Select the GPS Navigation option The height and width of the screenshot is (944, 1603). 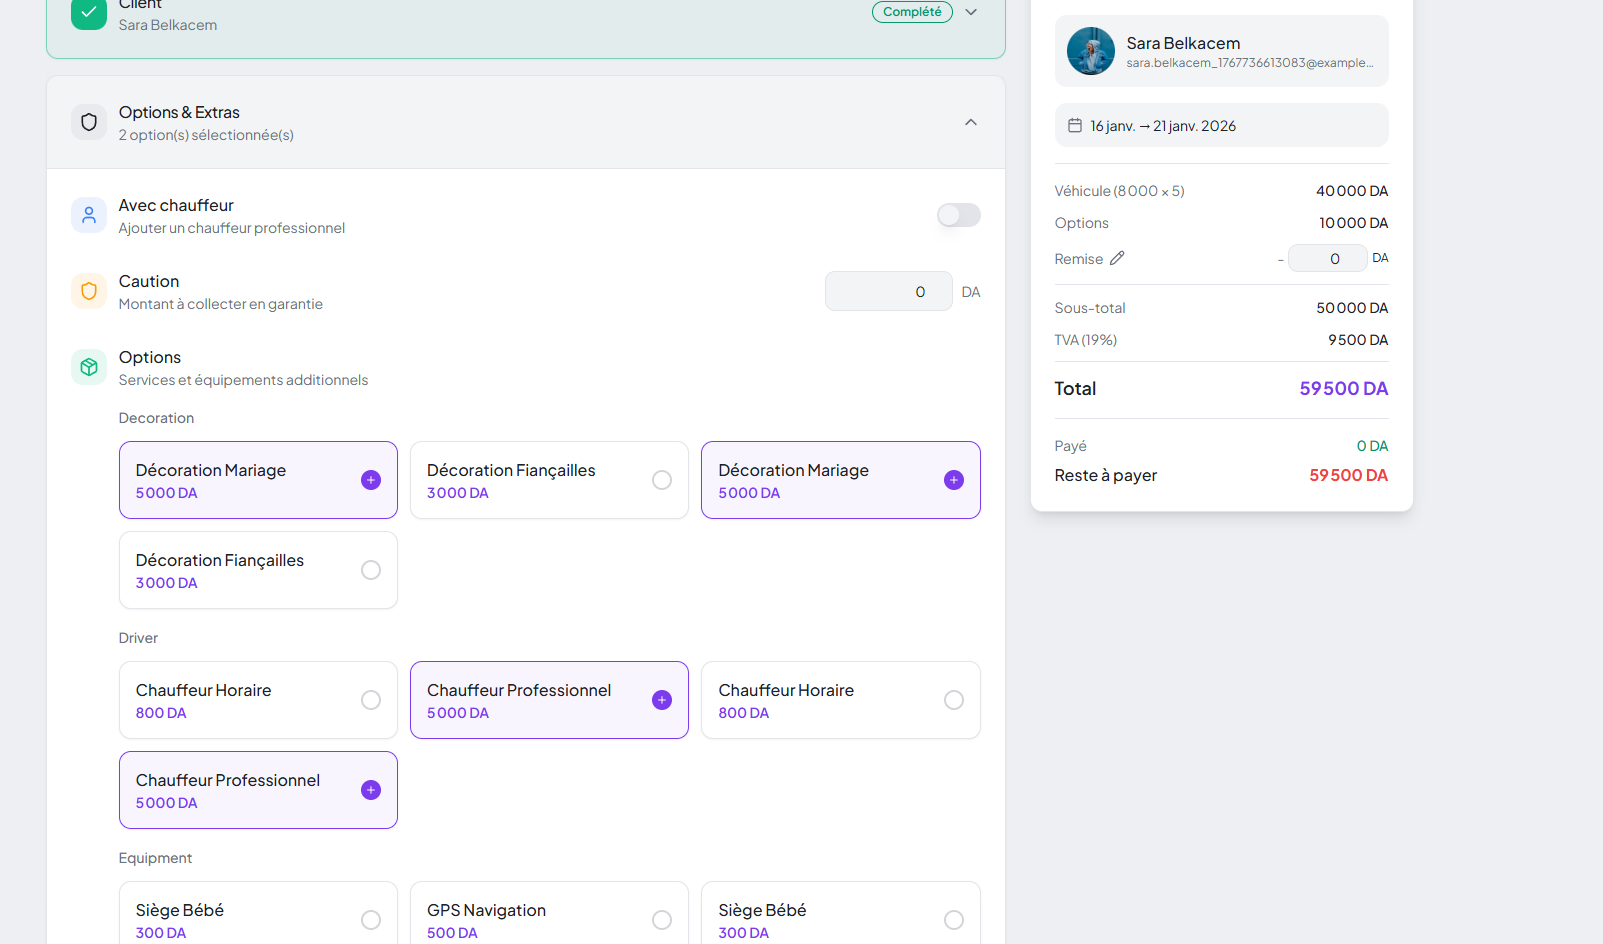[x=549, y=918]
